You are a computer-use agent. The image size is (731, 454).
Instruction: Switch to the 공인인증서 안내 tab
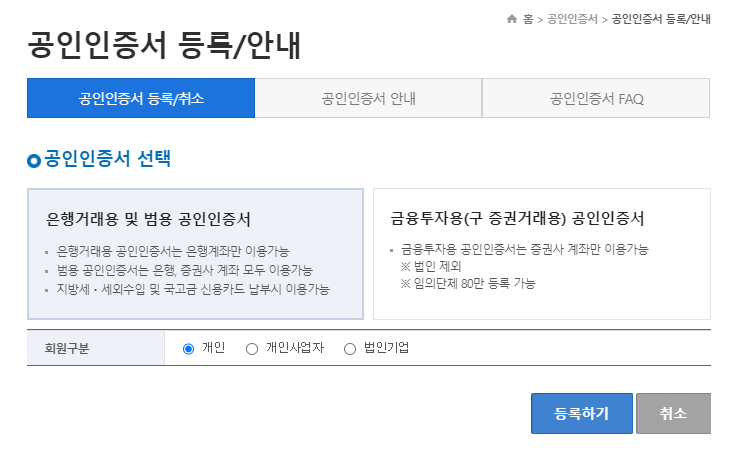click(368, 98)
